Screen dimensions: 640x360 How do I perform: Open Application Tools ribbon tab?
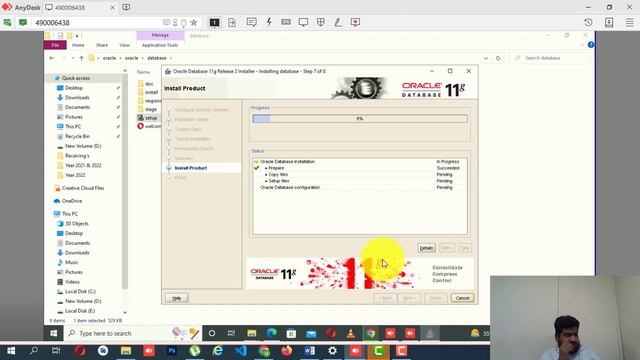click(160, 45)
